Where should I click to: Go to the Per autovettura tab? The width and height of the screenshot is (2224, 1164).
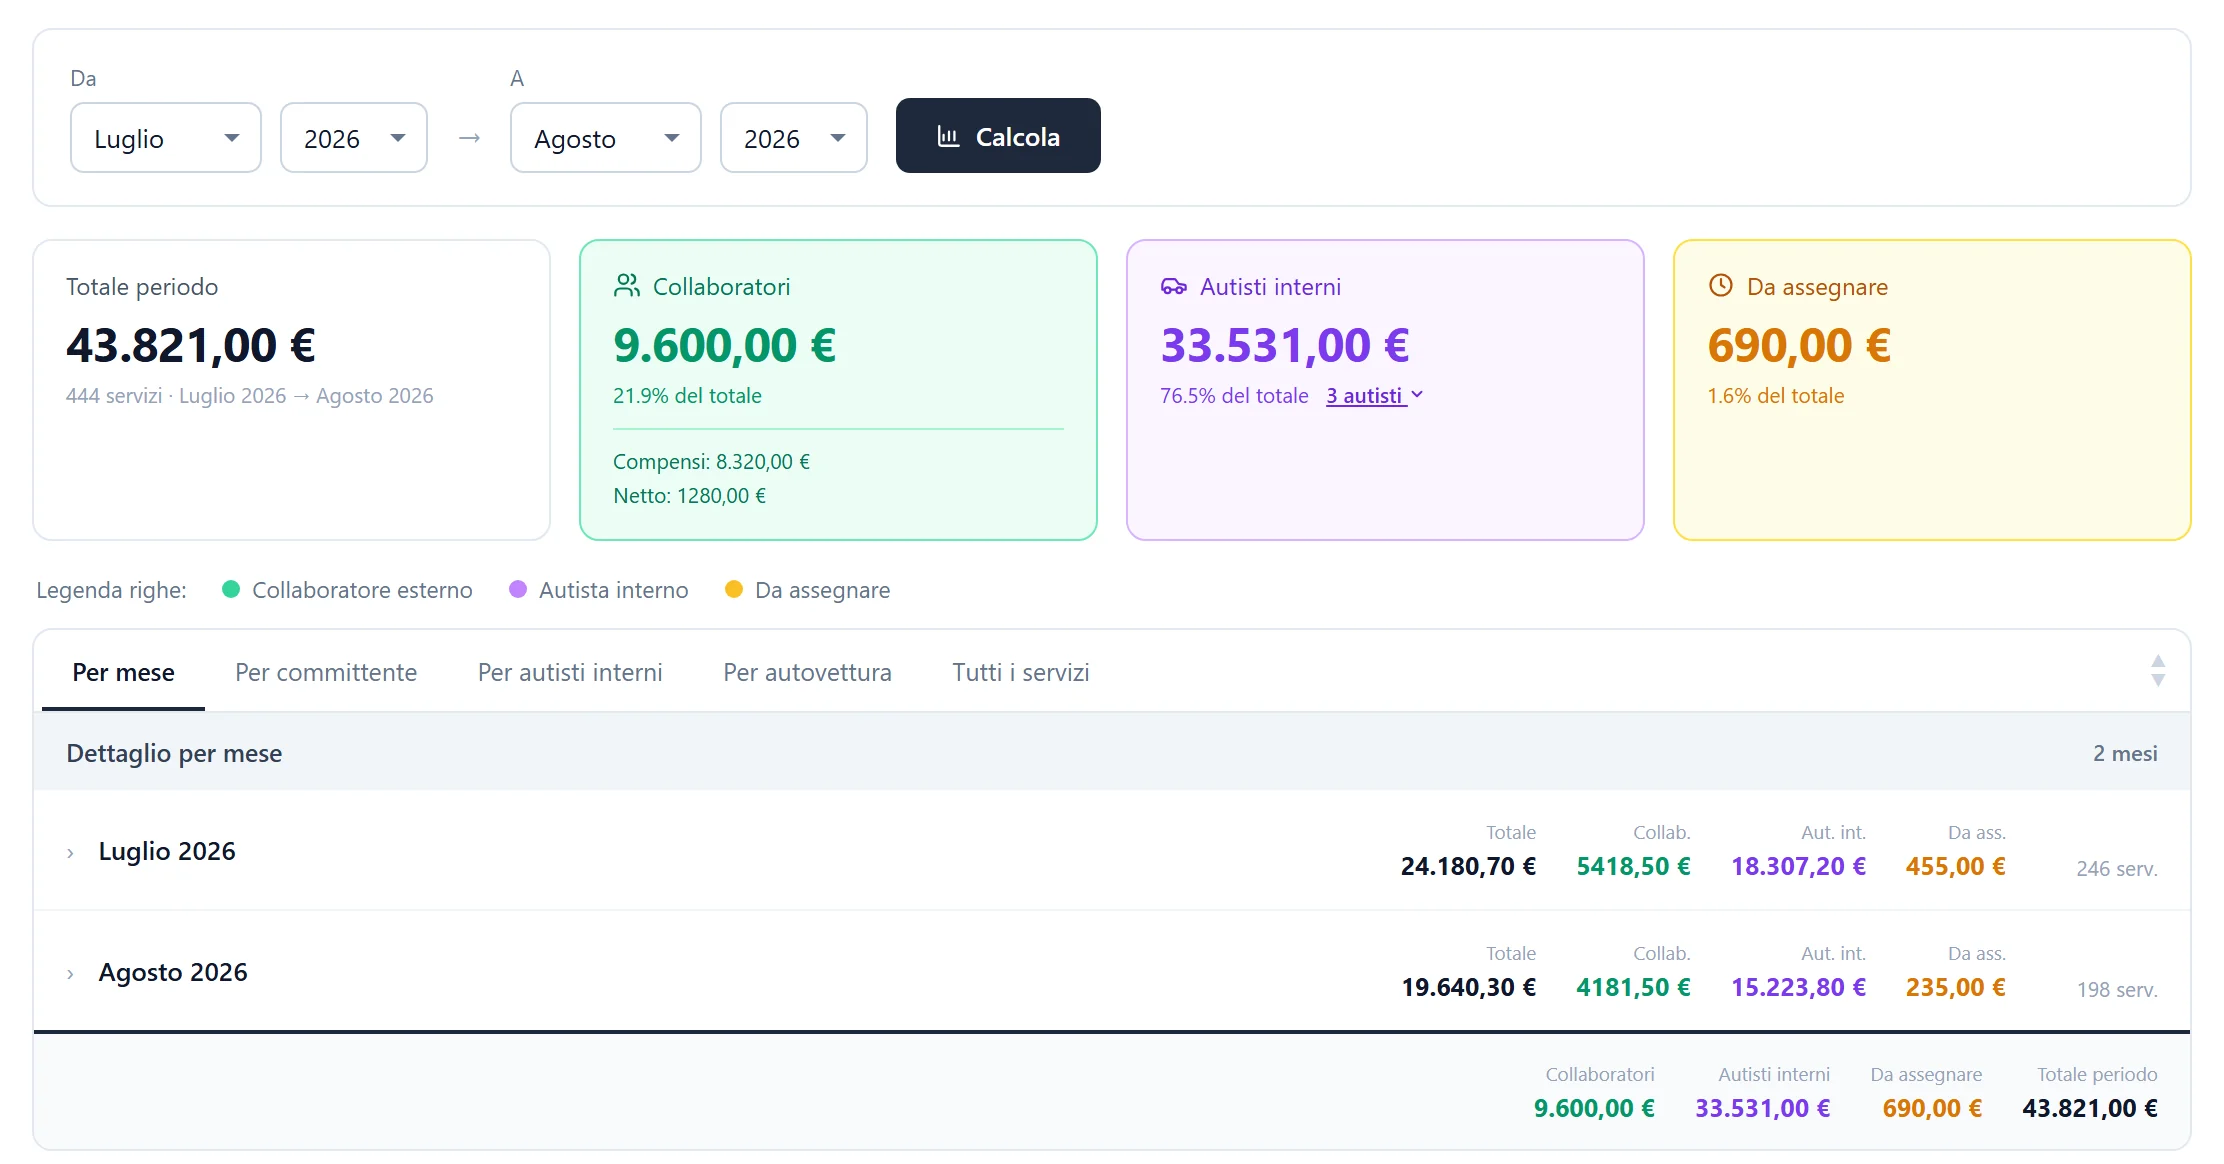pos(807,672)
